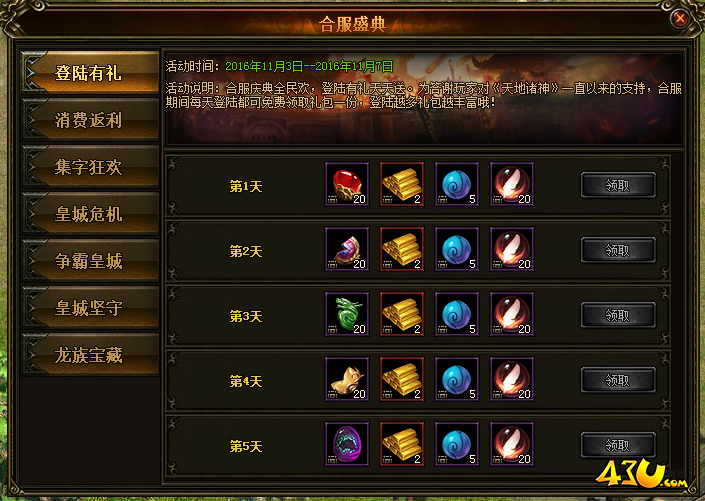Click the gold bars icon in 第1天 row
The height and width of the screenshot is (501, 705).
tap(402, 184)
